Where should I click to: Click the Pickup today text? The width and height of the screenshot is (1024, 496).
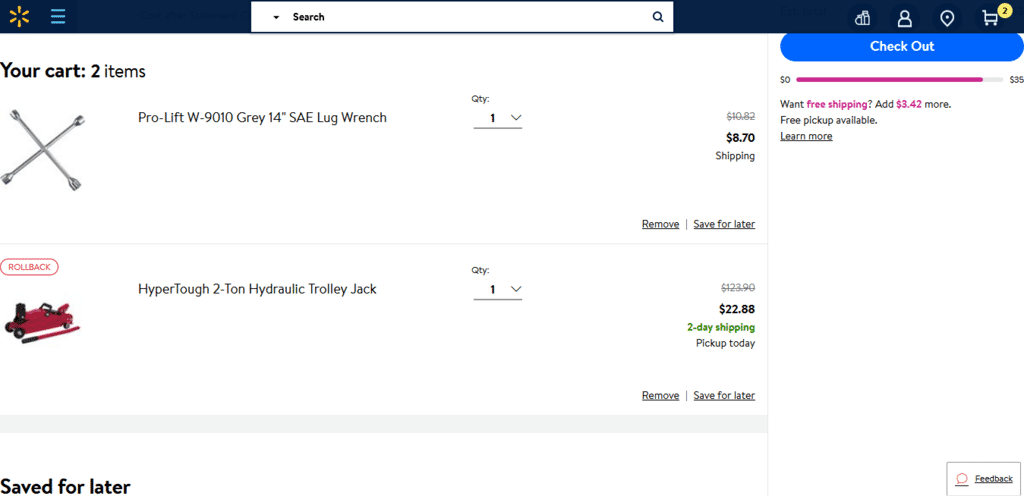tap(726, 343)
